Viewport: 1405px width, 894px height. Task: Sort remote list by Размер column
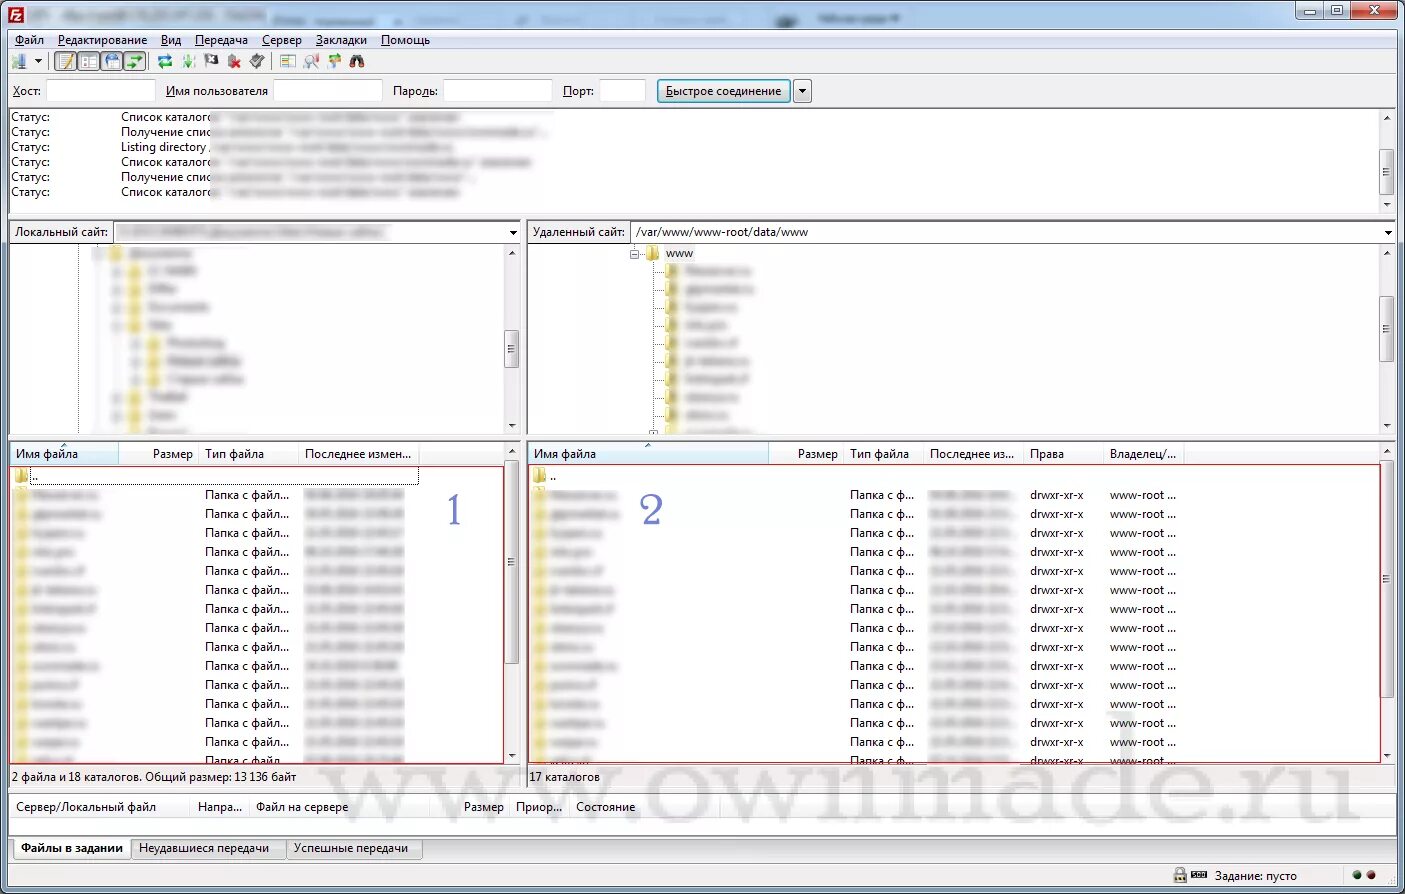[806, 454]
